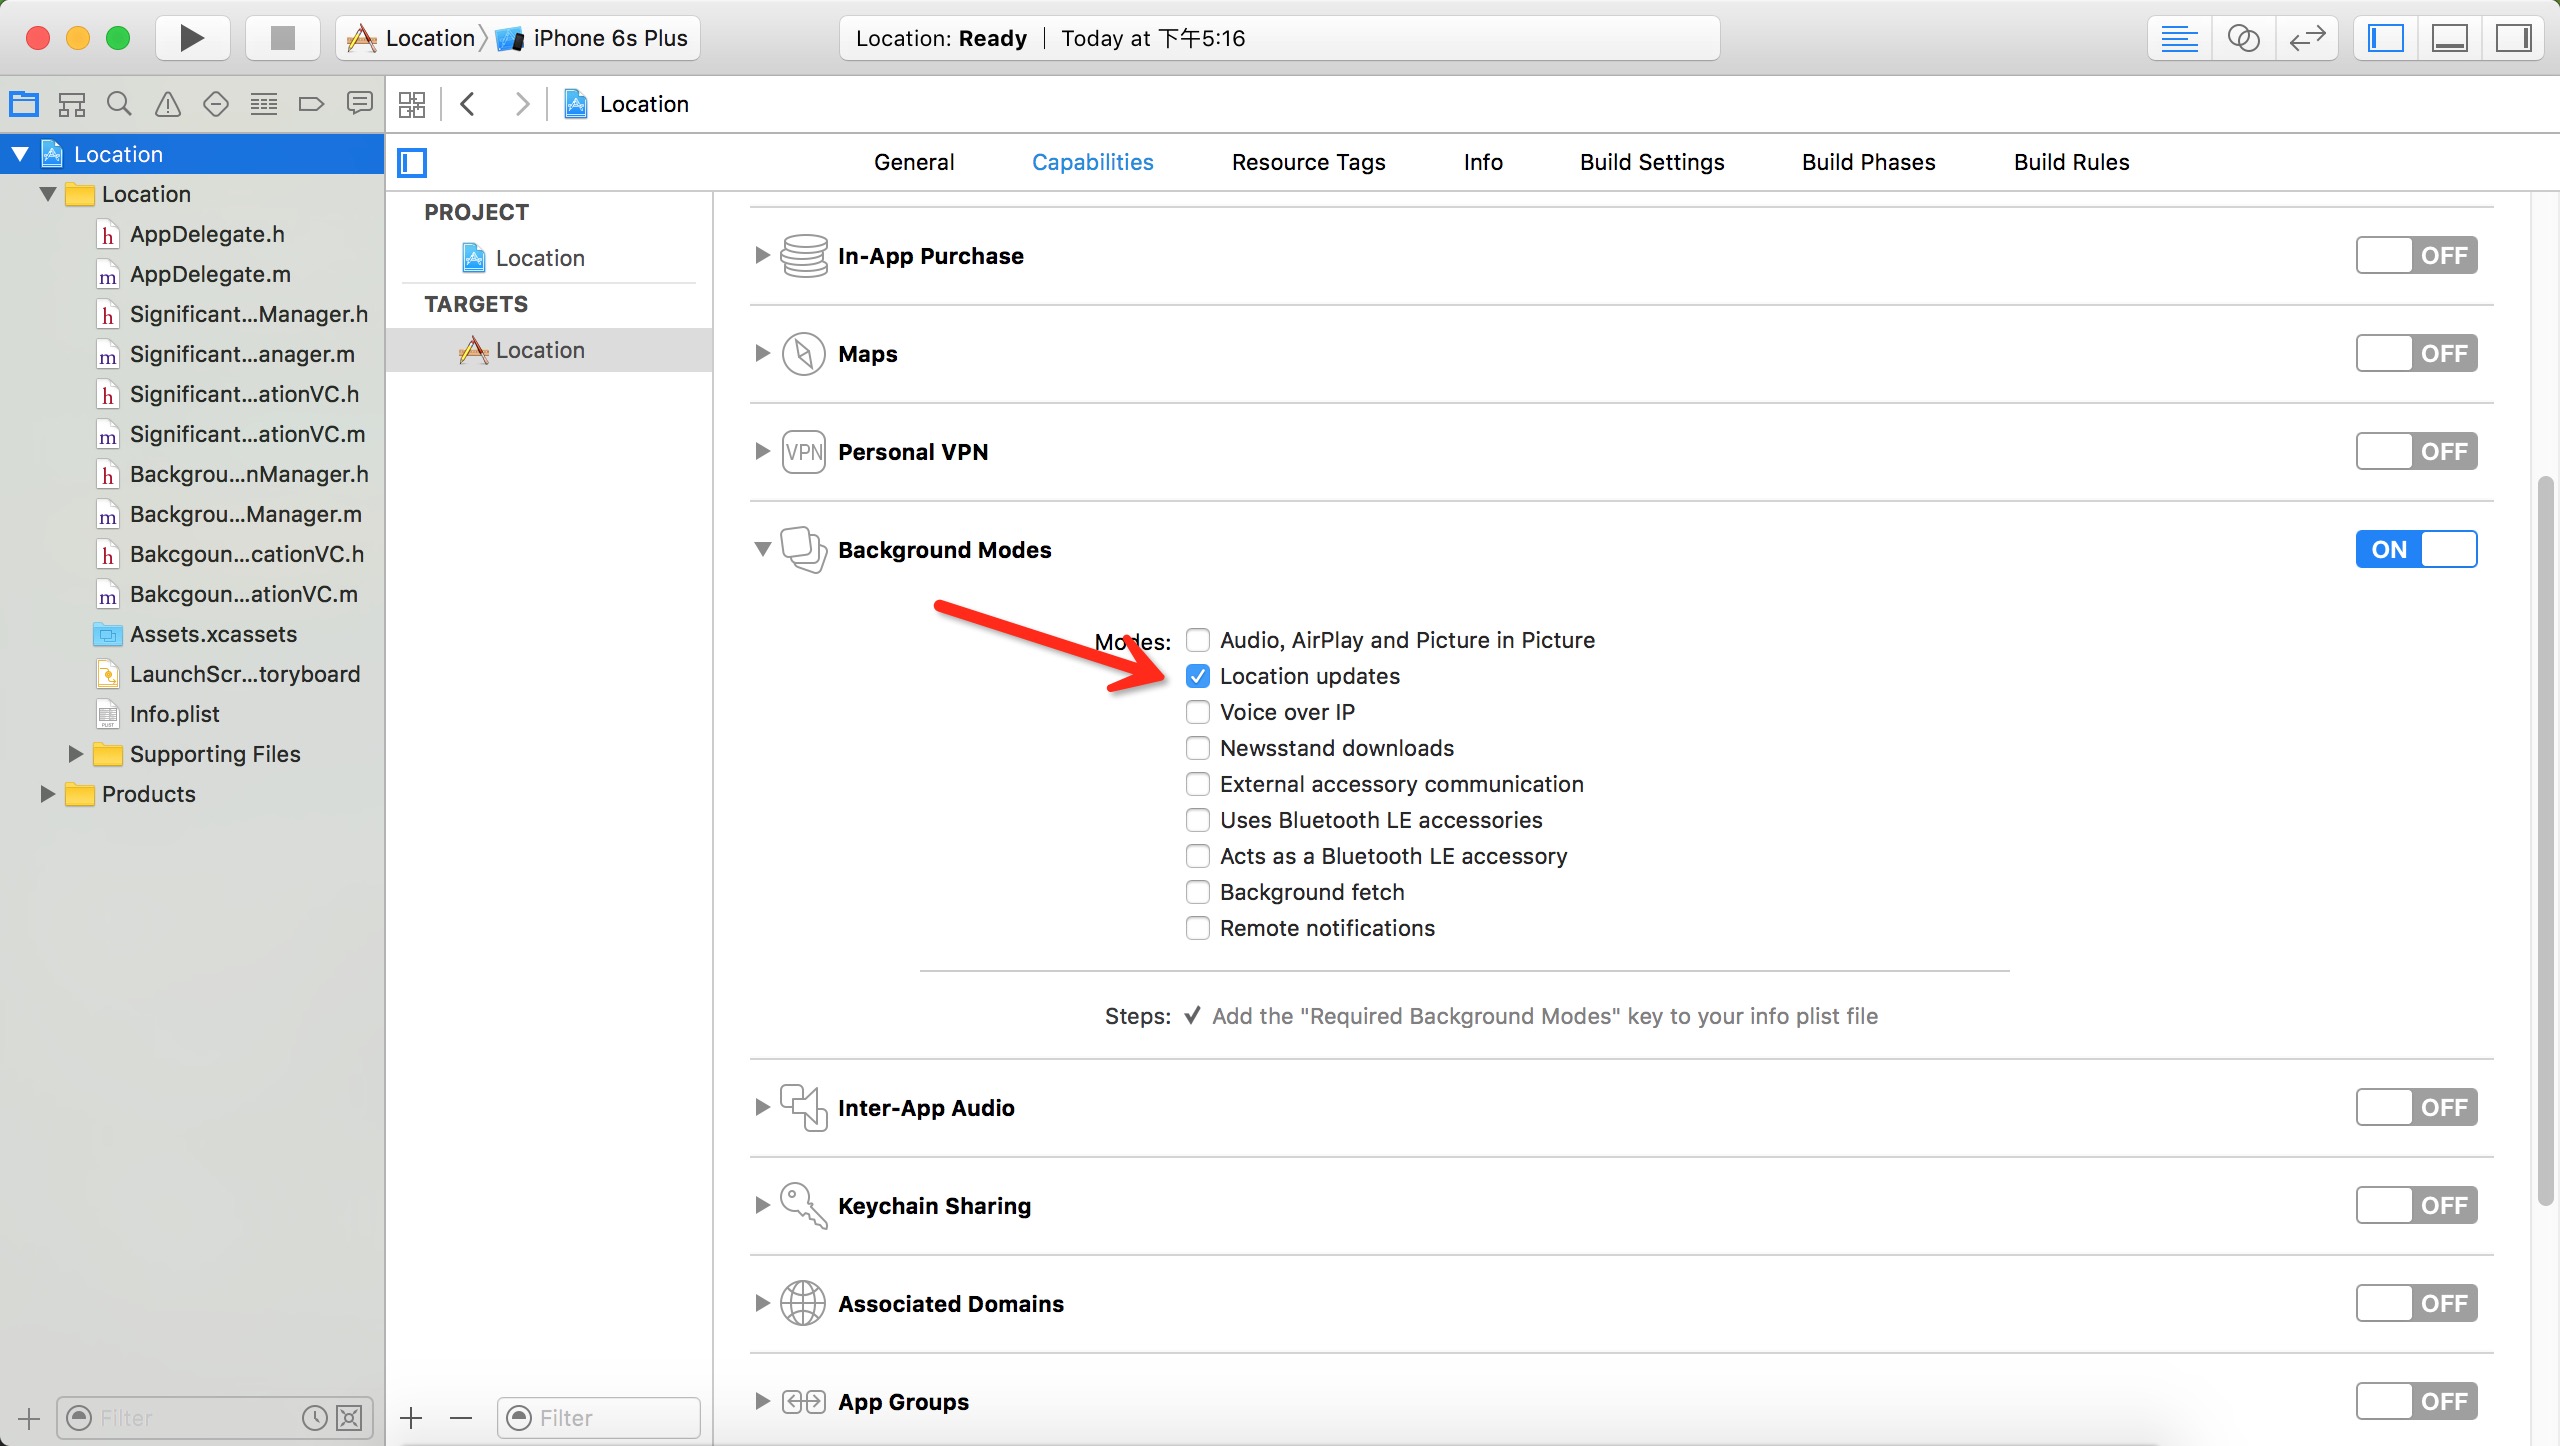
Task: Toggle the Utilities right panel icon
Action: (x=2513, y=38)
